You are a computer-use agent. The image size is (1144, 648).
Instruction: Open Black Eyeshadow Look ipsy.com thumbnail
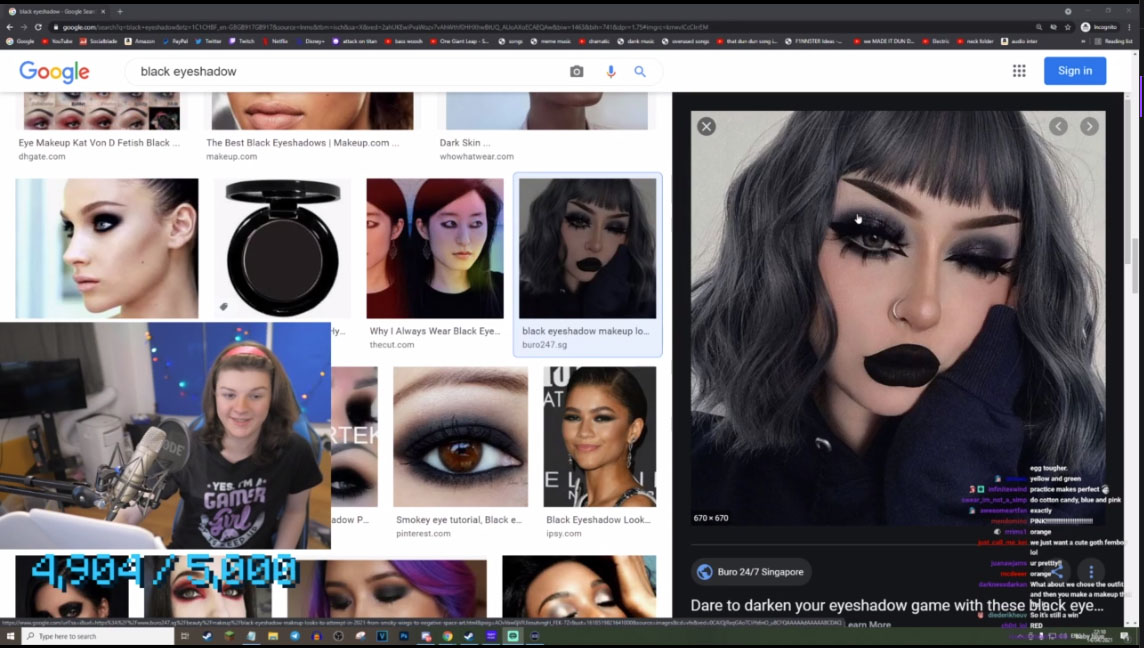click(600, 436)
